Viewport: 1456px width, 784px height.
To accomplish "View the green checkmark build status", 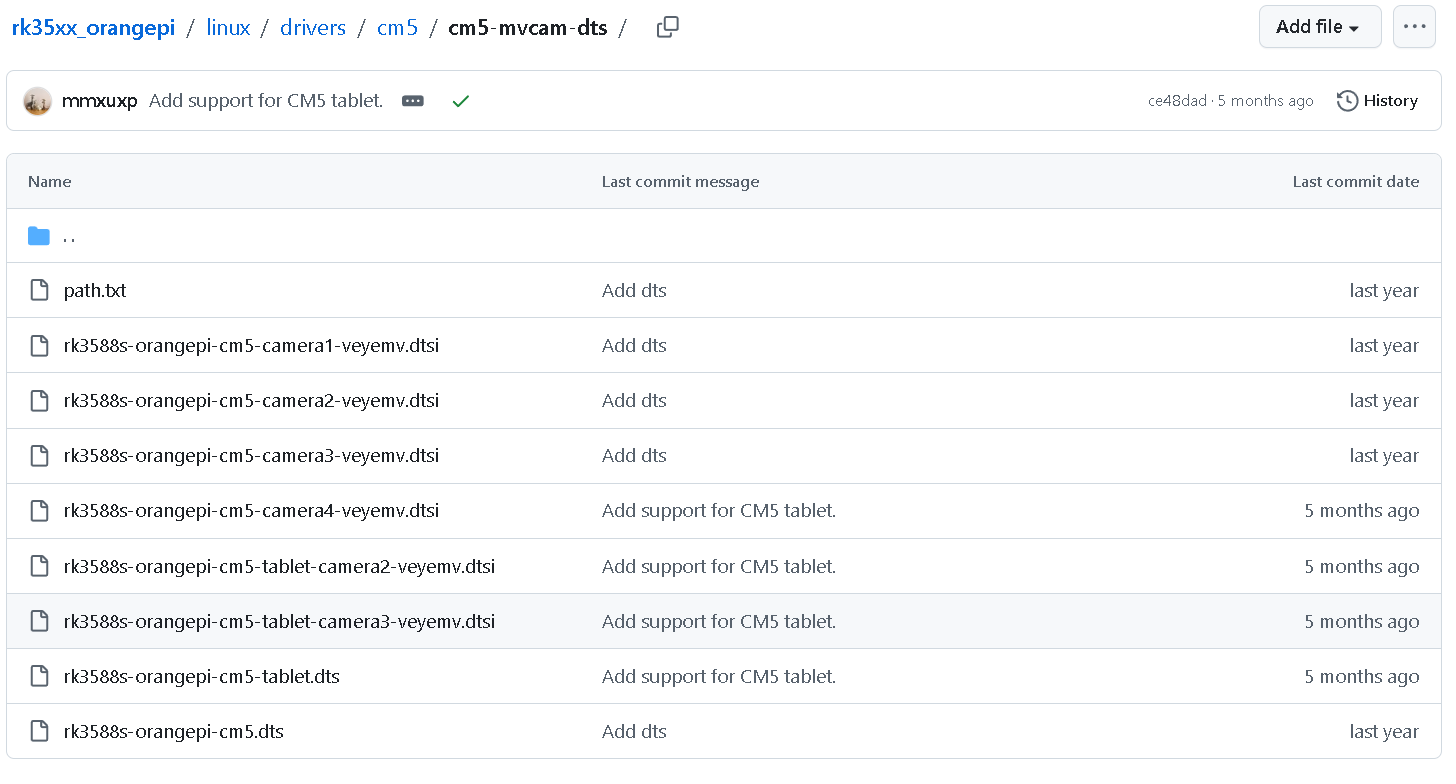I will pyautogui.click(x=460, y=101).
